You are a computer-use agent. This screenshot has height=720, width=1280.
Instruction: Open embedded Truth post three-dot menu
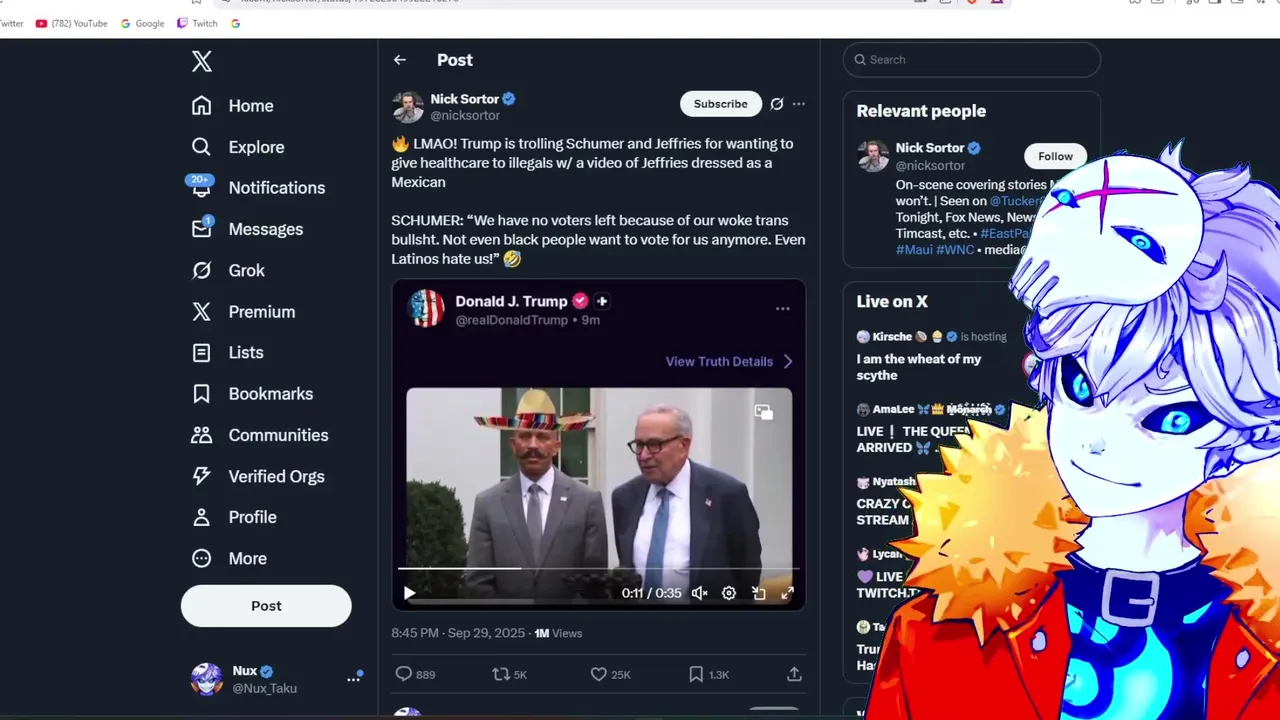783,309
